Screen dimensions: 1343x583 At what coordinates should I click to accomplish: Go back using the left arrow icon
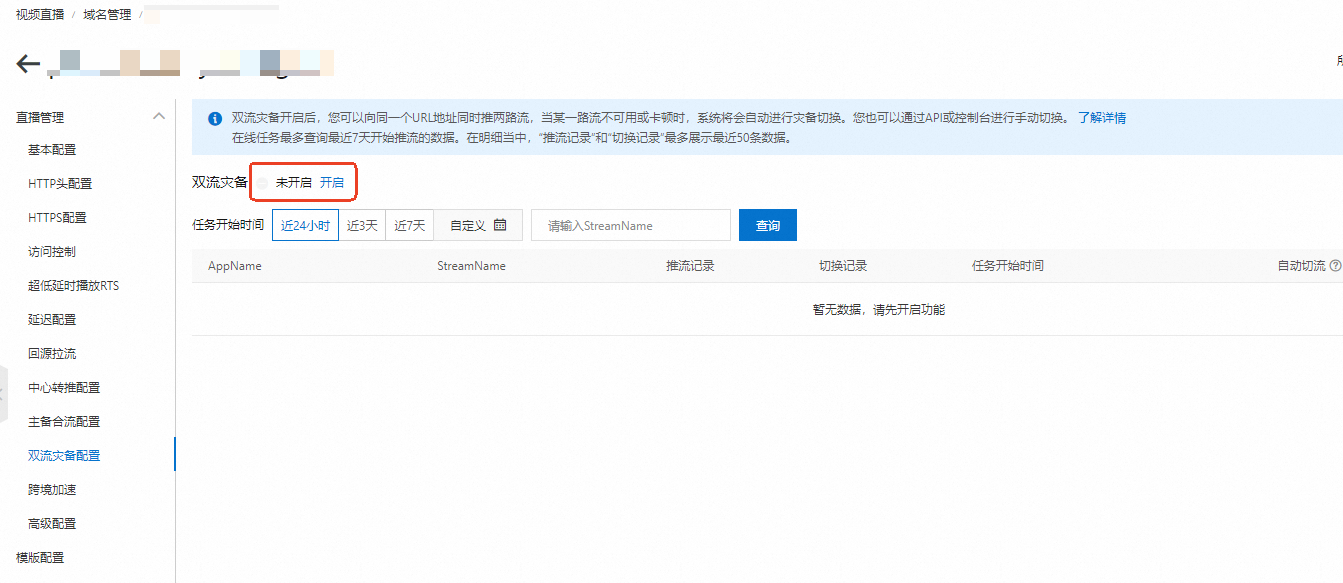click(28, 65)
